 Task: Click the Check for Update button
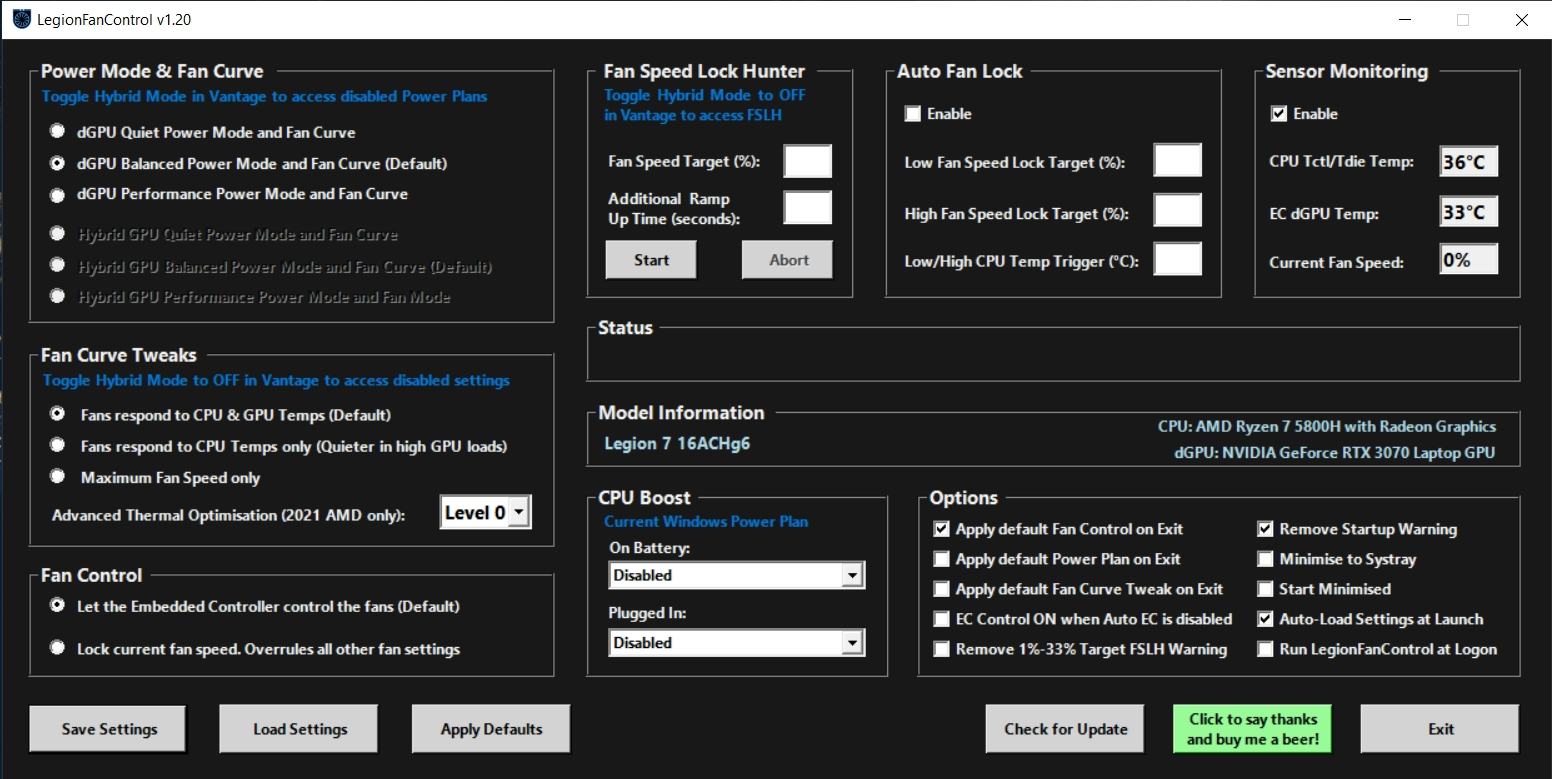point(1066,729)
